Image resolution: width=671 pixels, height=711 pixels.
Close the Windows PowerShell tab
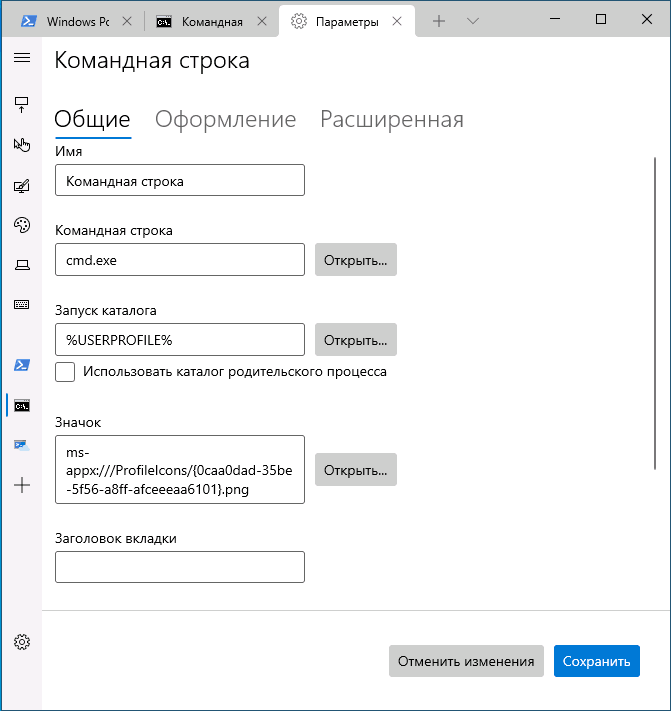coord(127,21)
